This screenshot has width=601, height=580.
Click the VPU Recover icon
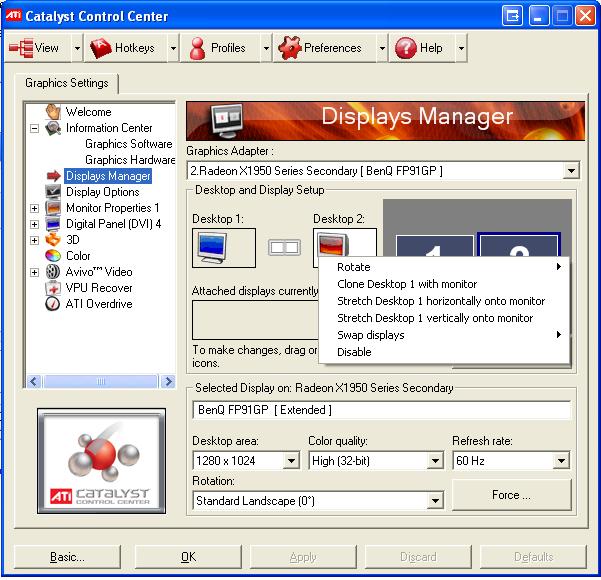53,288
